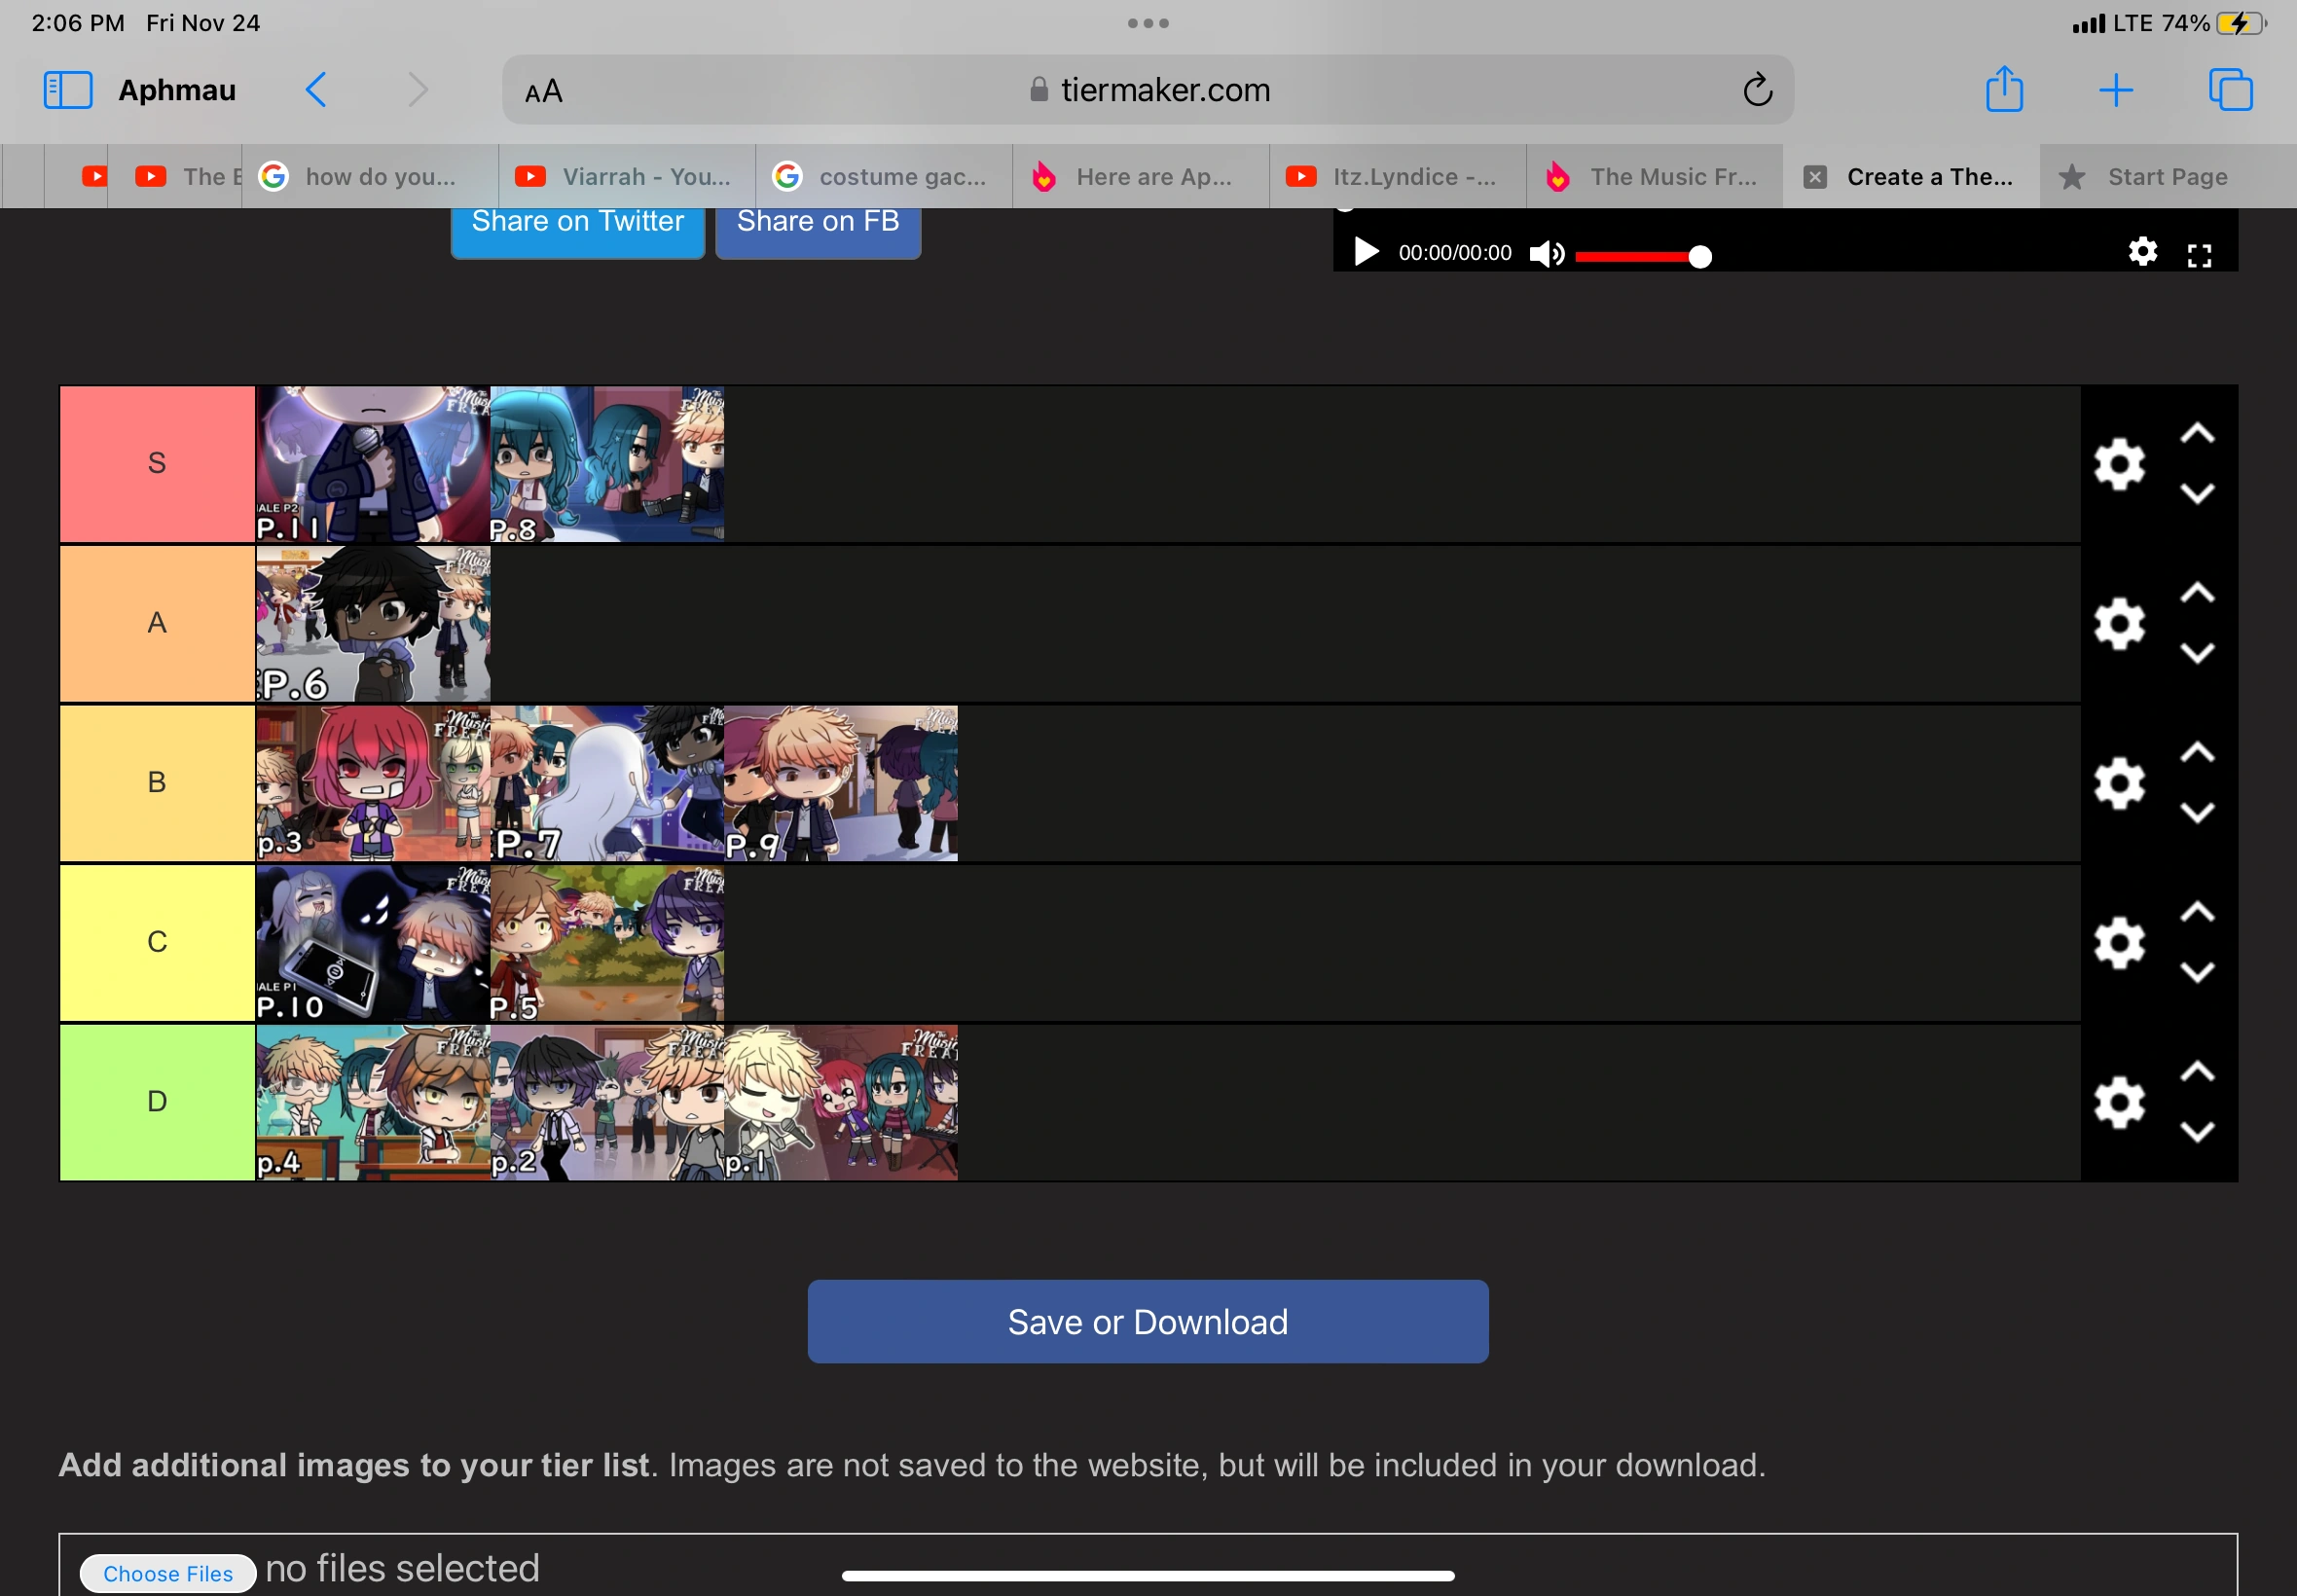Open a new tab with plus icon
This screenshot has height=1596, width=2297.
(2115, 90)
